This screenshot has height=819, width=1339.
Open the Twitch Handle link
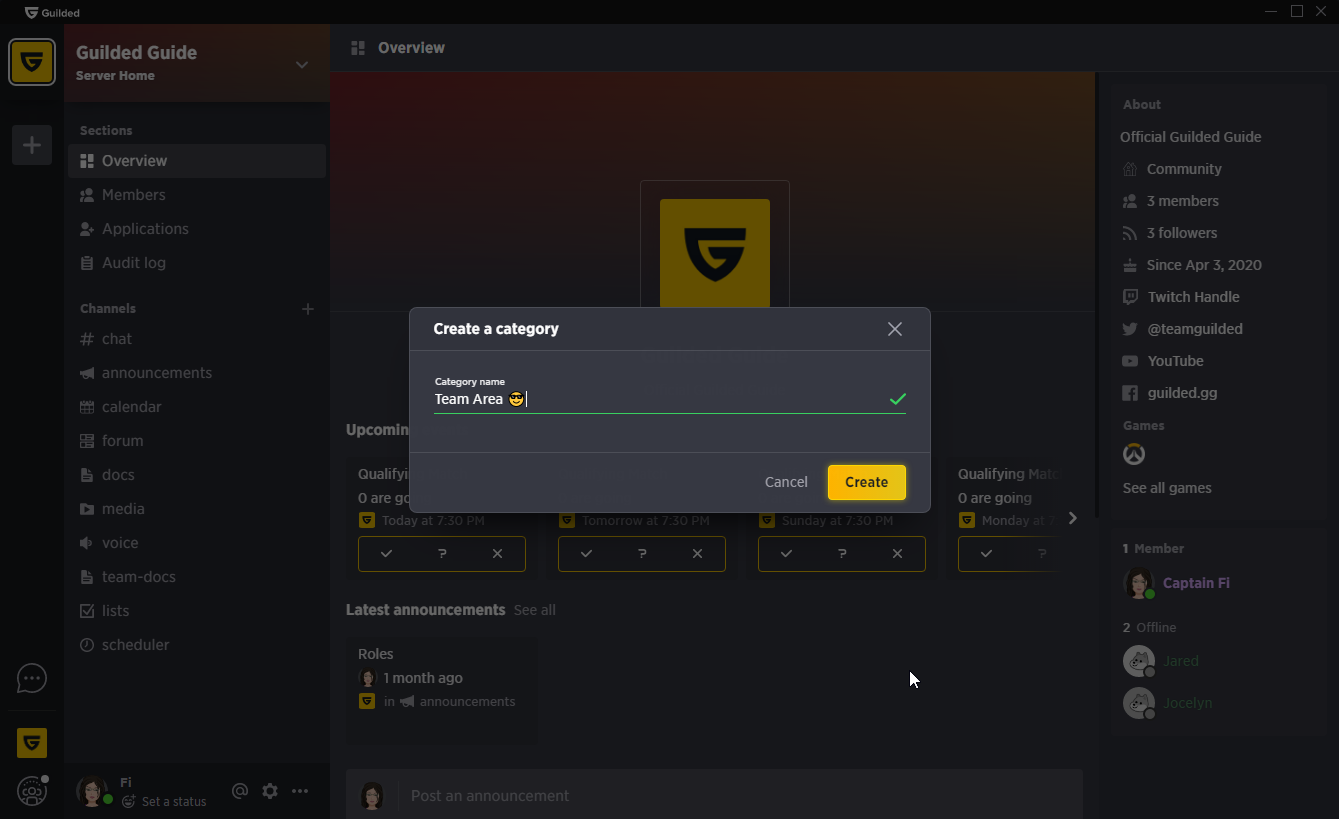click(1193, 297)
